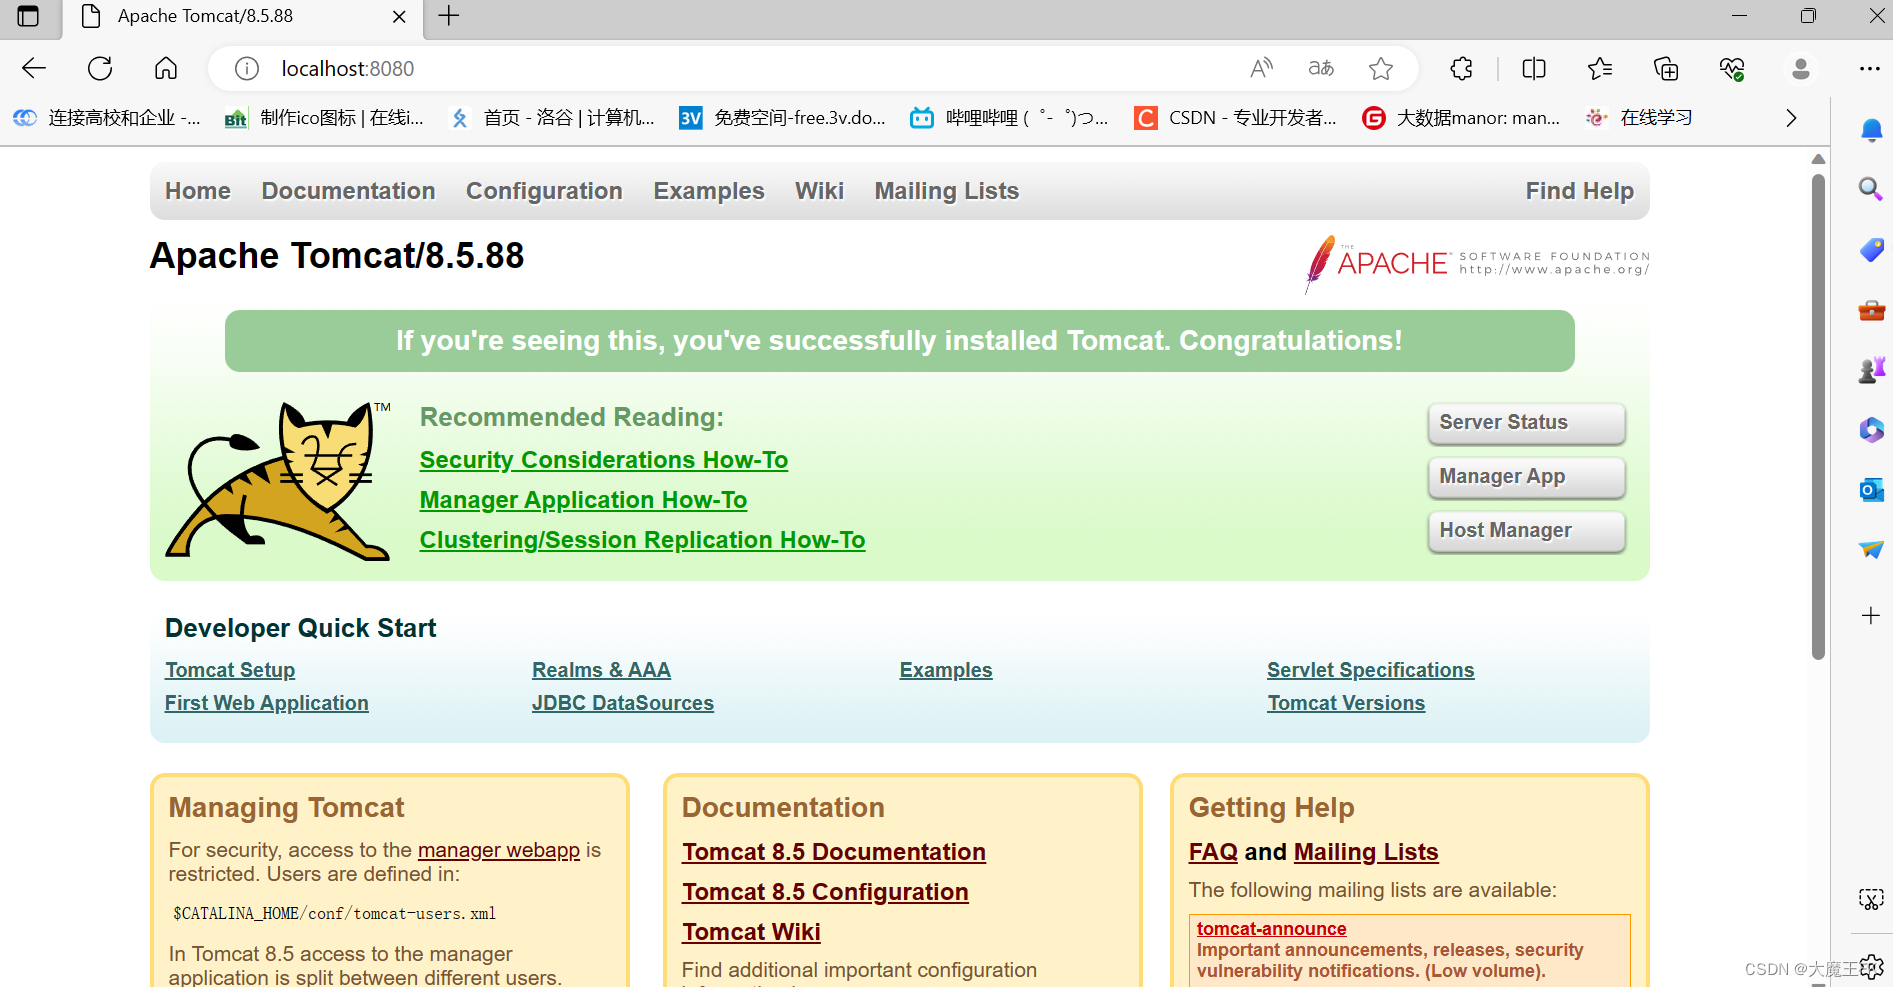Click the screenshot capture icon in sidebar
The image size is (1893, 987).
pyautogui.click(x=1871, y=899)
